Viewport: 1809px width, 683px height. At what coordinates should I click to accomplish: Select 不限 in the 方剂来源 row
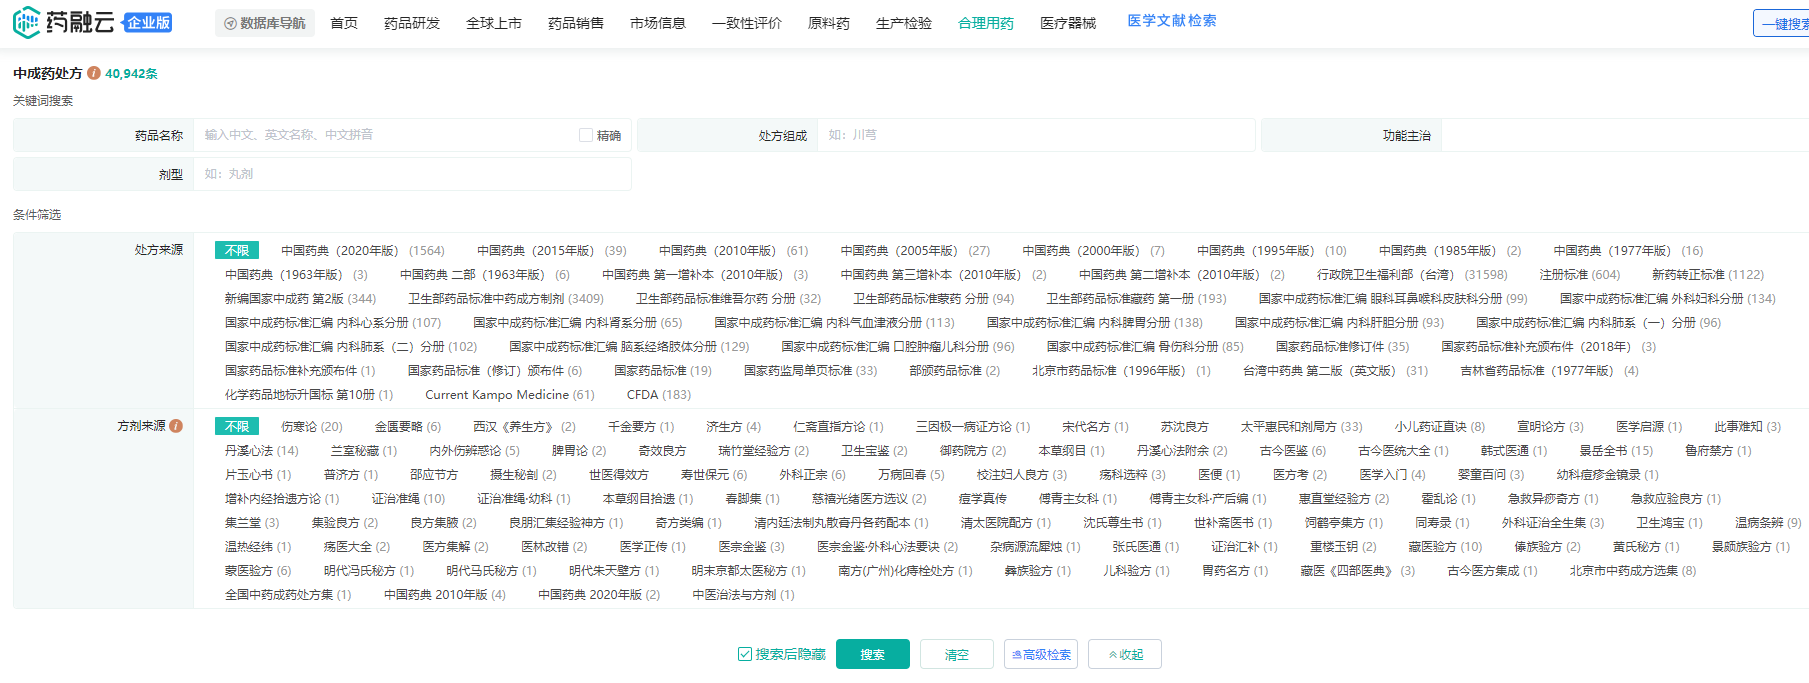point(237,426)
